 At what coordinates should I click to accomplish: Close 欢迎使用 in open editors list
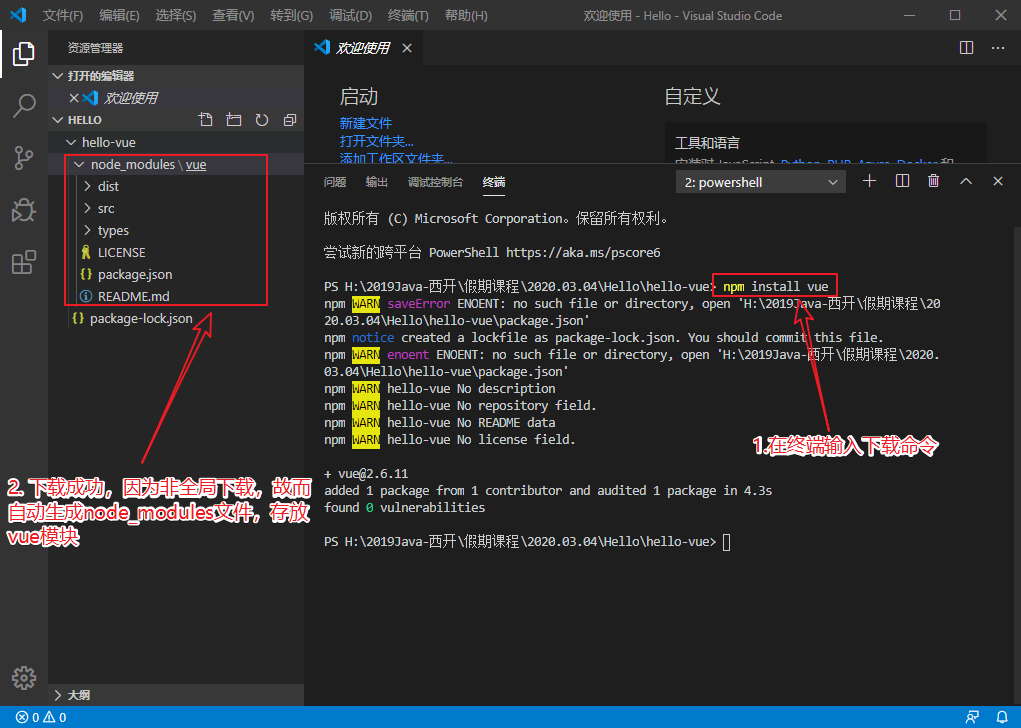pyautogui.click(x=74, y=98)
